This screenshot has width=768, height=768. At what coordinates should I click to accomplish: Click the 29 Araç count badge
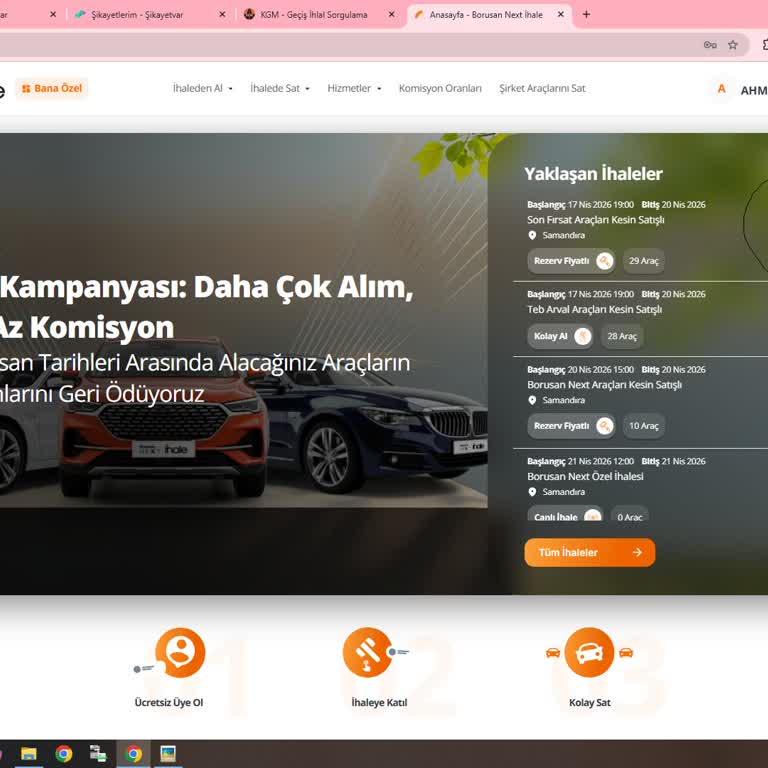(644, 261)
